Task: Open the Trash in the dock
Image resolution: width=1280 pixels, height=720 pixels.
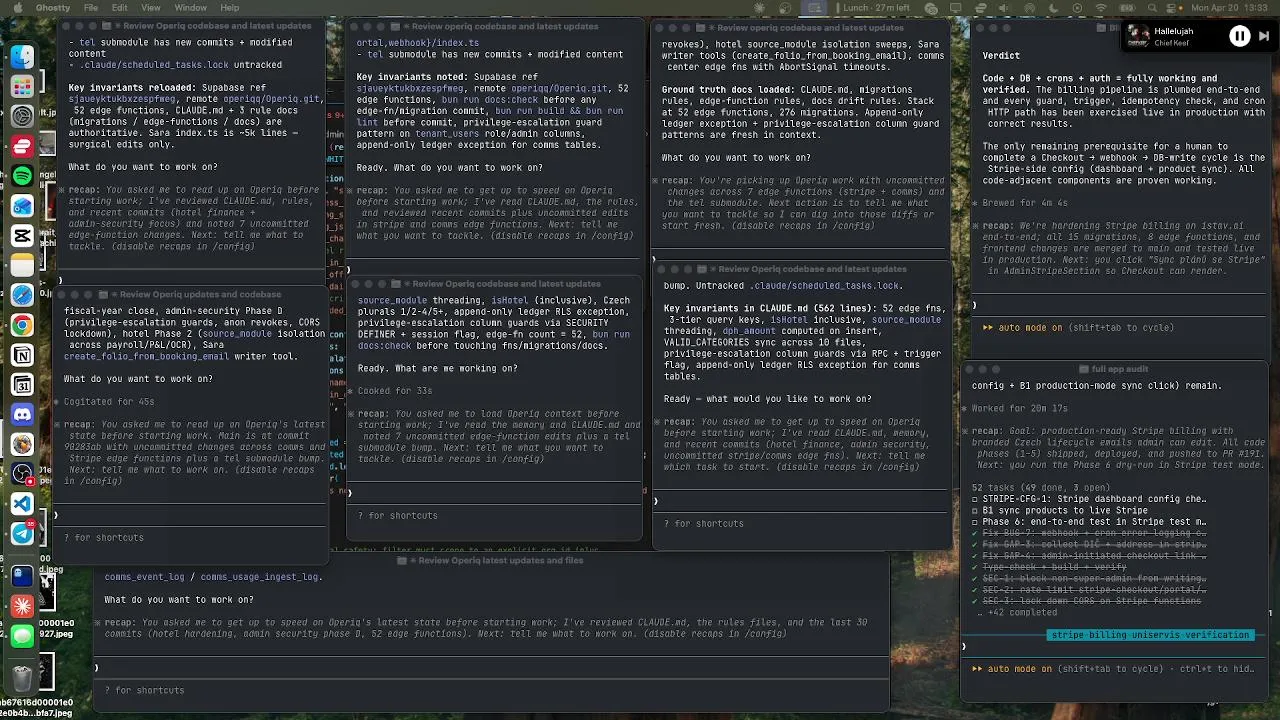Action: tap(22, 678)
